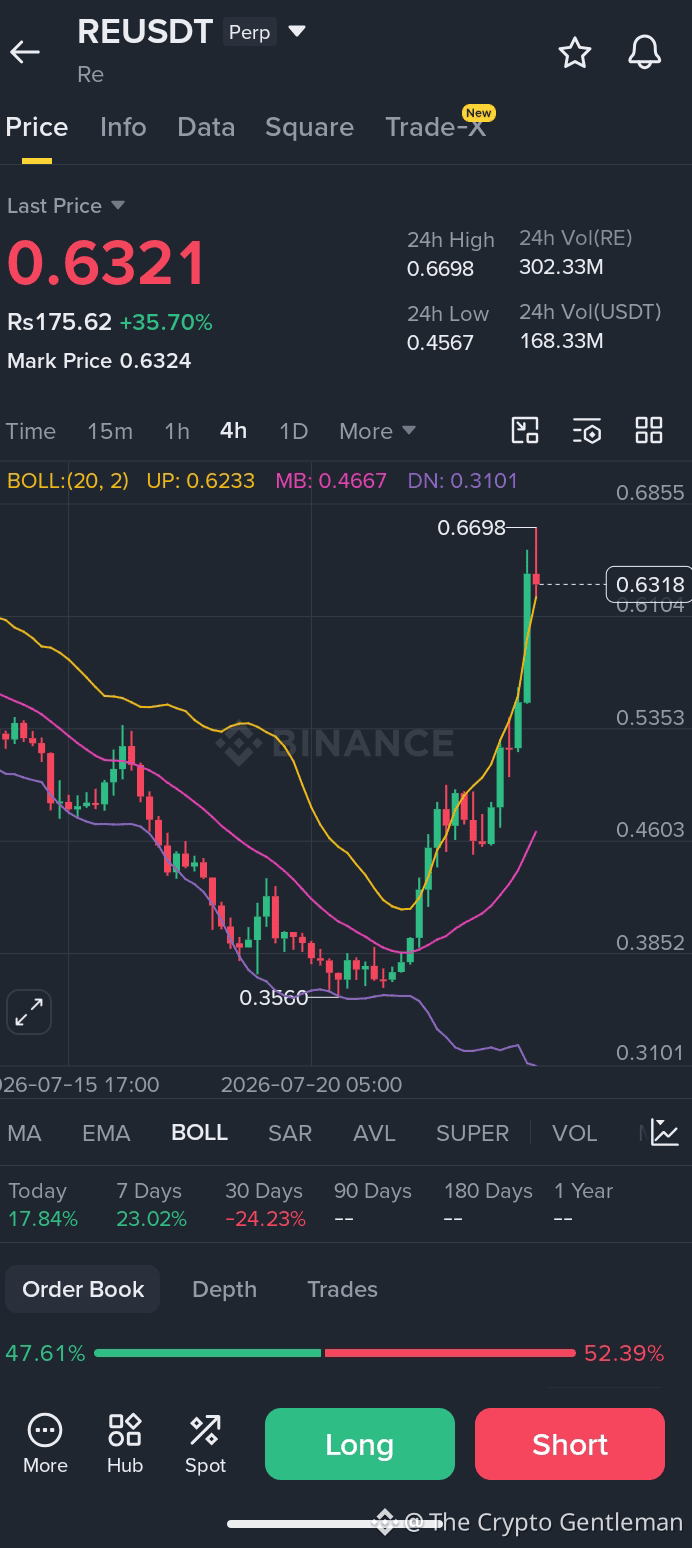The height and width of the screenshot is (1548, 692).
Task: Tap the 30 Days -24.23% performance value
Action: 266,1219
